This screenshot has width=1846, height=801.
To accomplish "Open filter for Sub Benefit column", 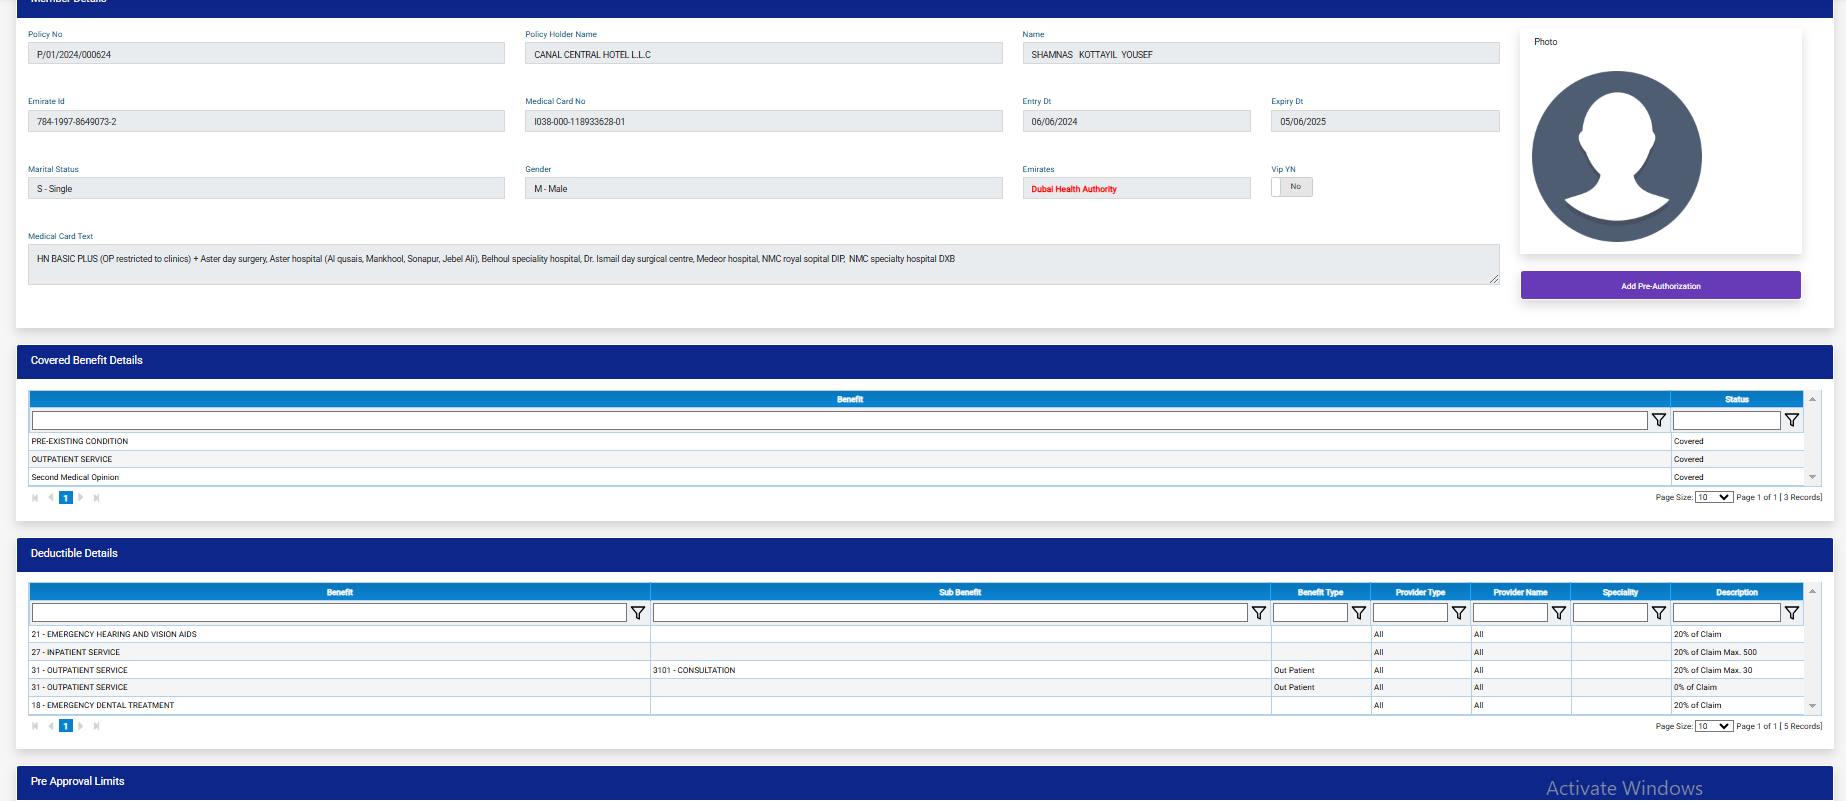I will (x=1259, y=613).
